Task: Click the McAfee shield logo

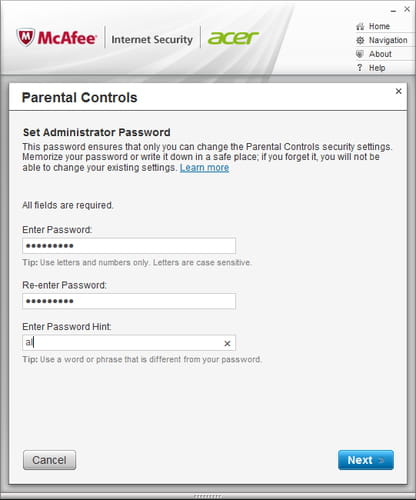Action: tap(26, 38)
